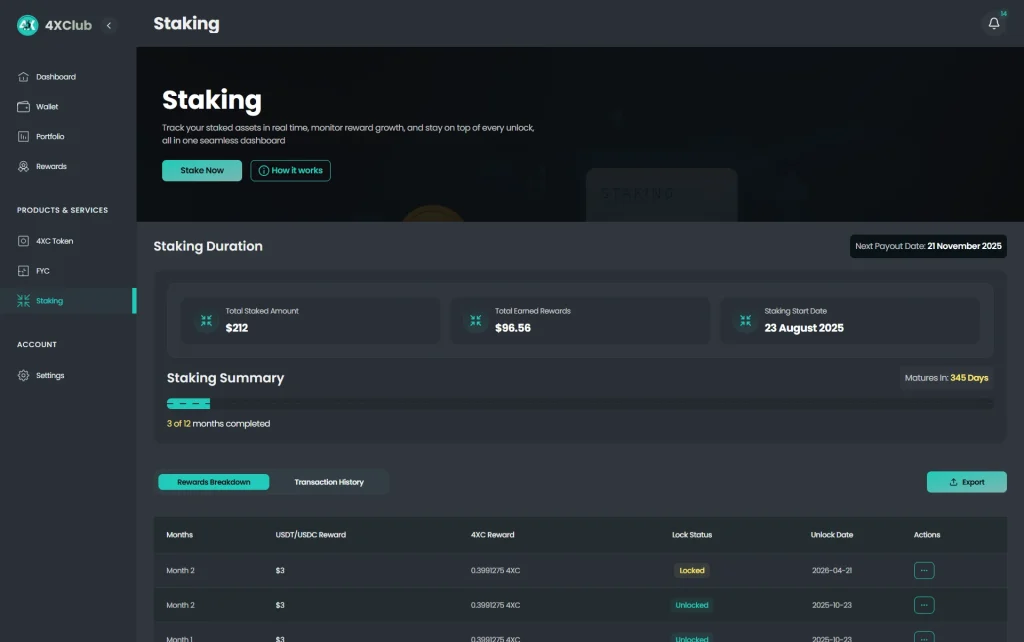1024x642 pixels.
Task: Go to Dashboard in the sidebar
Action: click(55, 77)
